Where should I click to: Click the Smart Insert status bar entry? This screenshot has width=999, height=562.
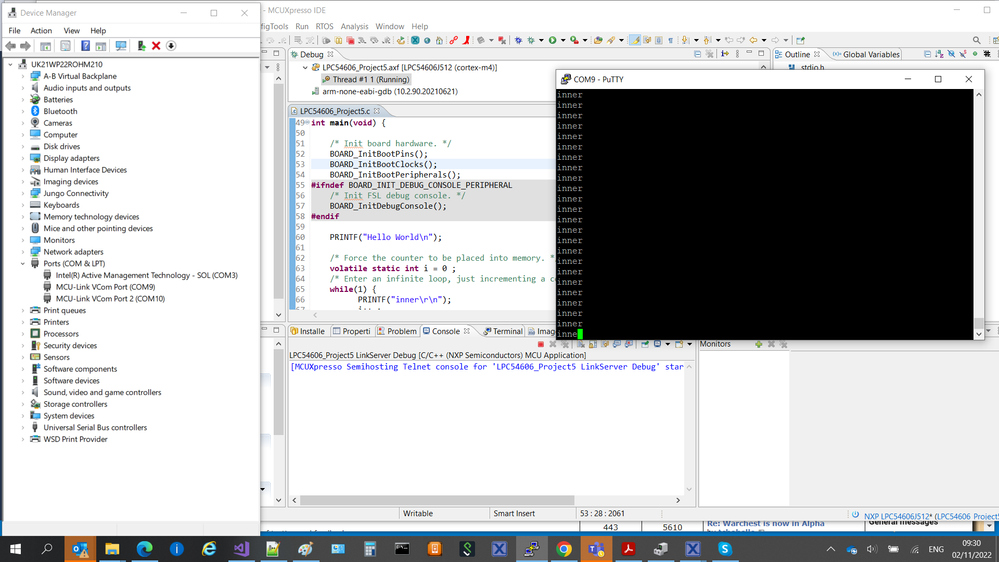click(x=514, y=514)
